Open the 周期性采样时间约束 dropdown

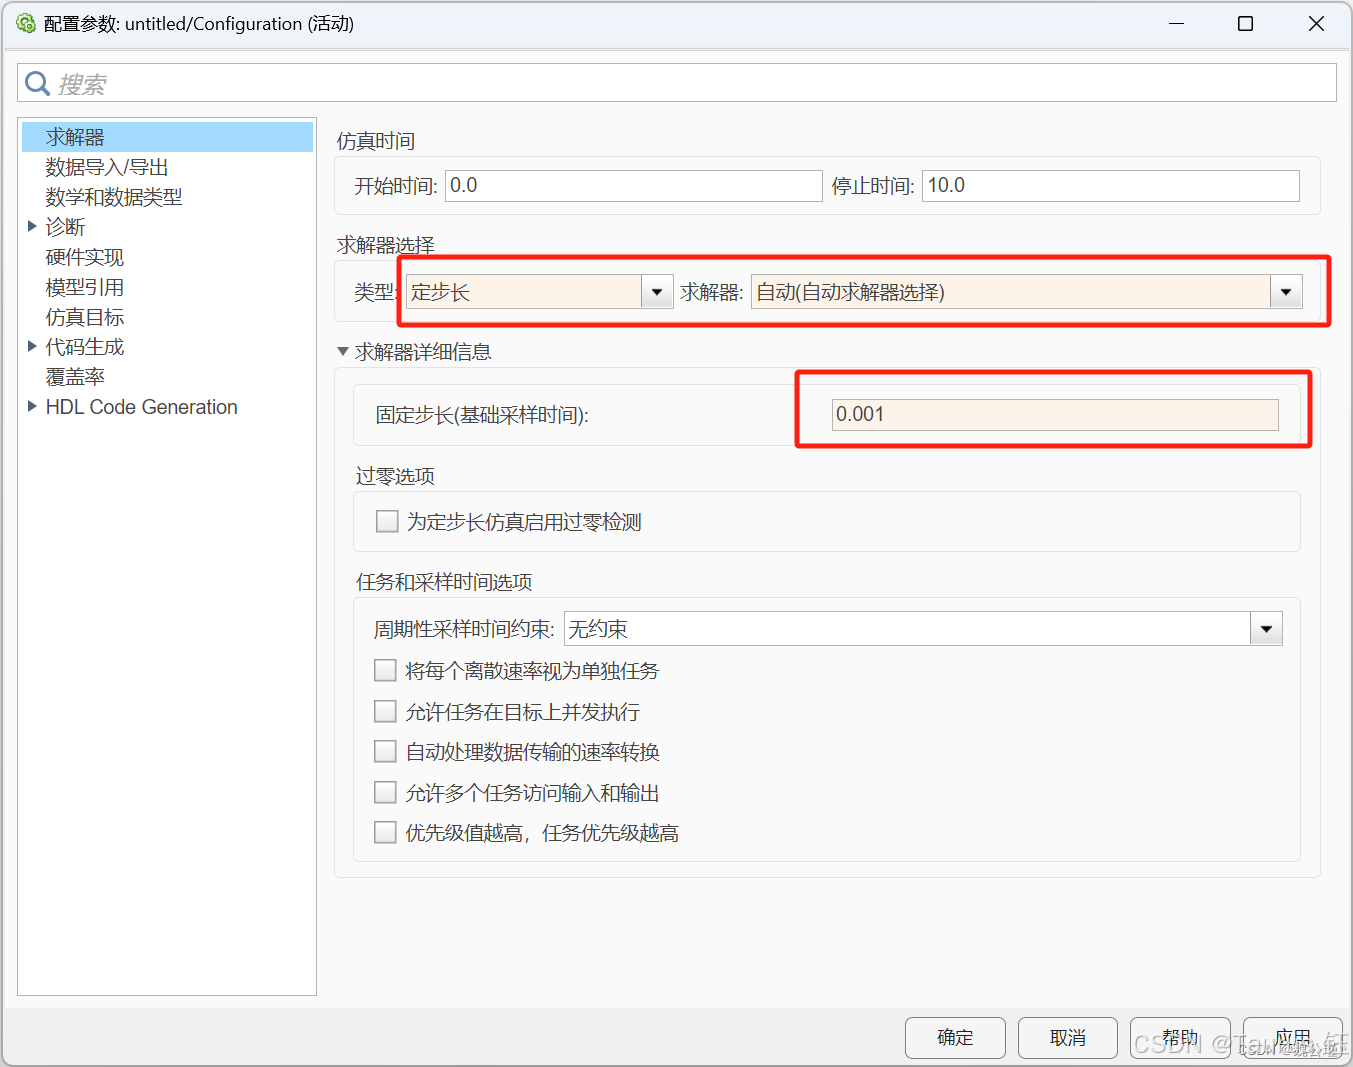click(1266, 628)
